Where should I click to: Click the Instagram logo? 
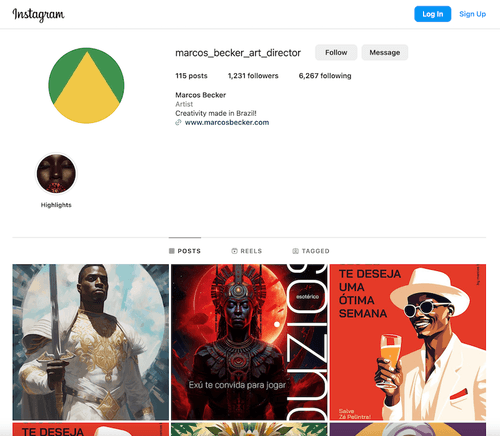[38, 15]
